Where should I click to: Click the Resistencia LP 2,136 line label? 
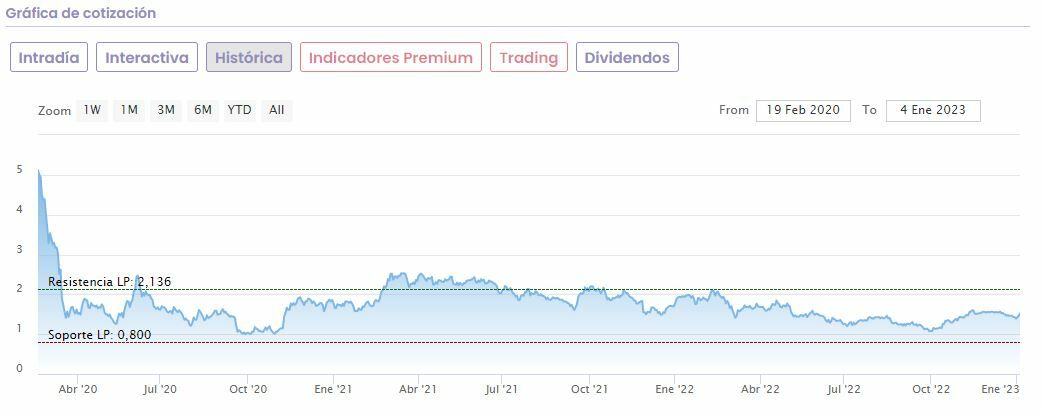(109, 282)
